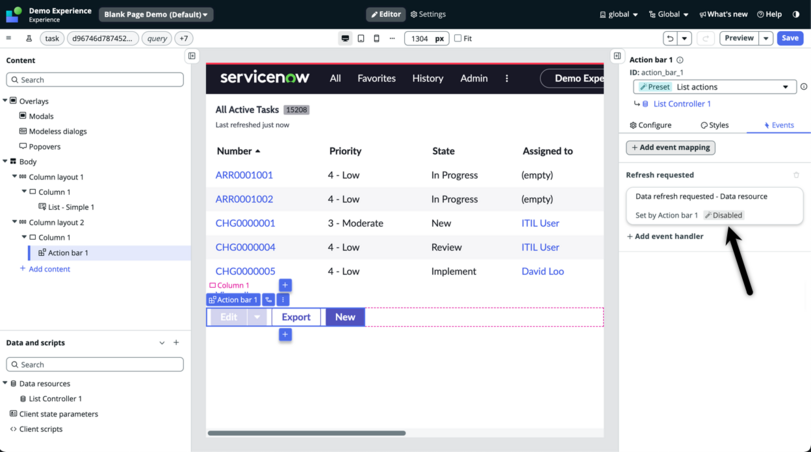811x452 pixels.
Task: Click the Save button
Action: pyautogui.click(x=790, y=38)
